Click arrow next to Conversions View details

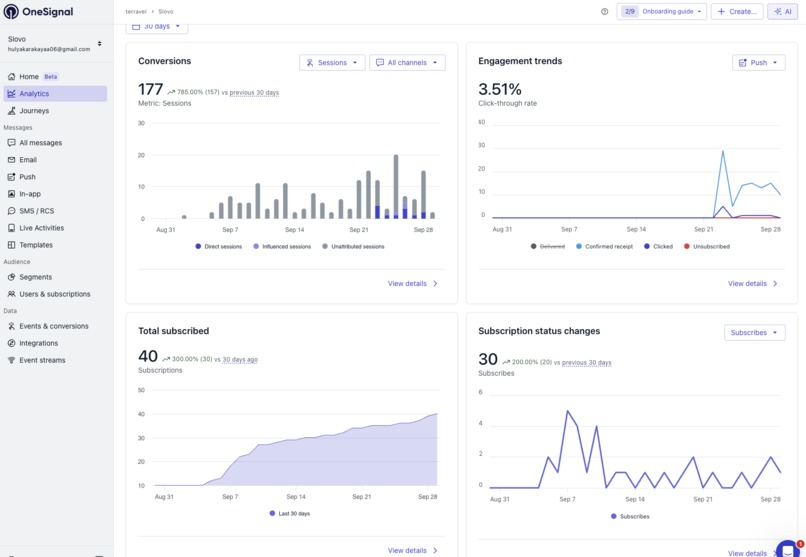(435, 284)
